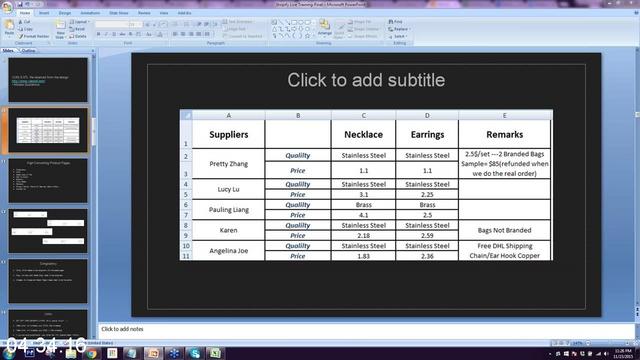Viewport: 640px width, 360px height.
Task: Click the Save icon in quick access toolbar
Action: [x=20, y=4]
